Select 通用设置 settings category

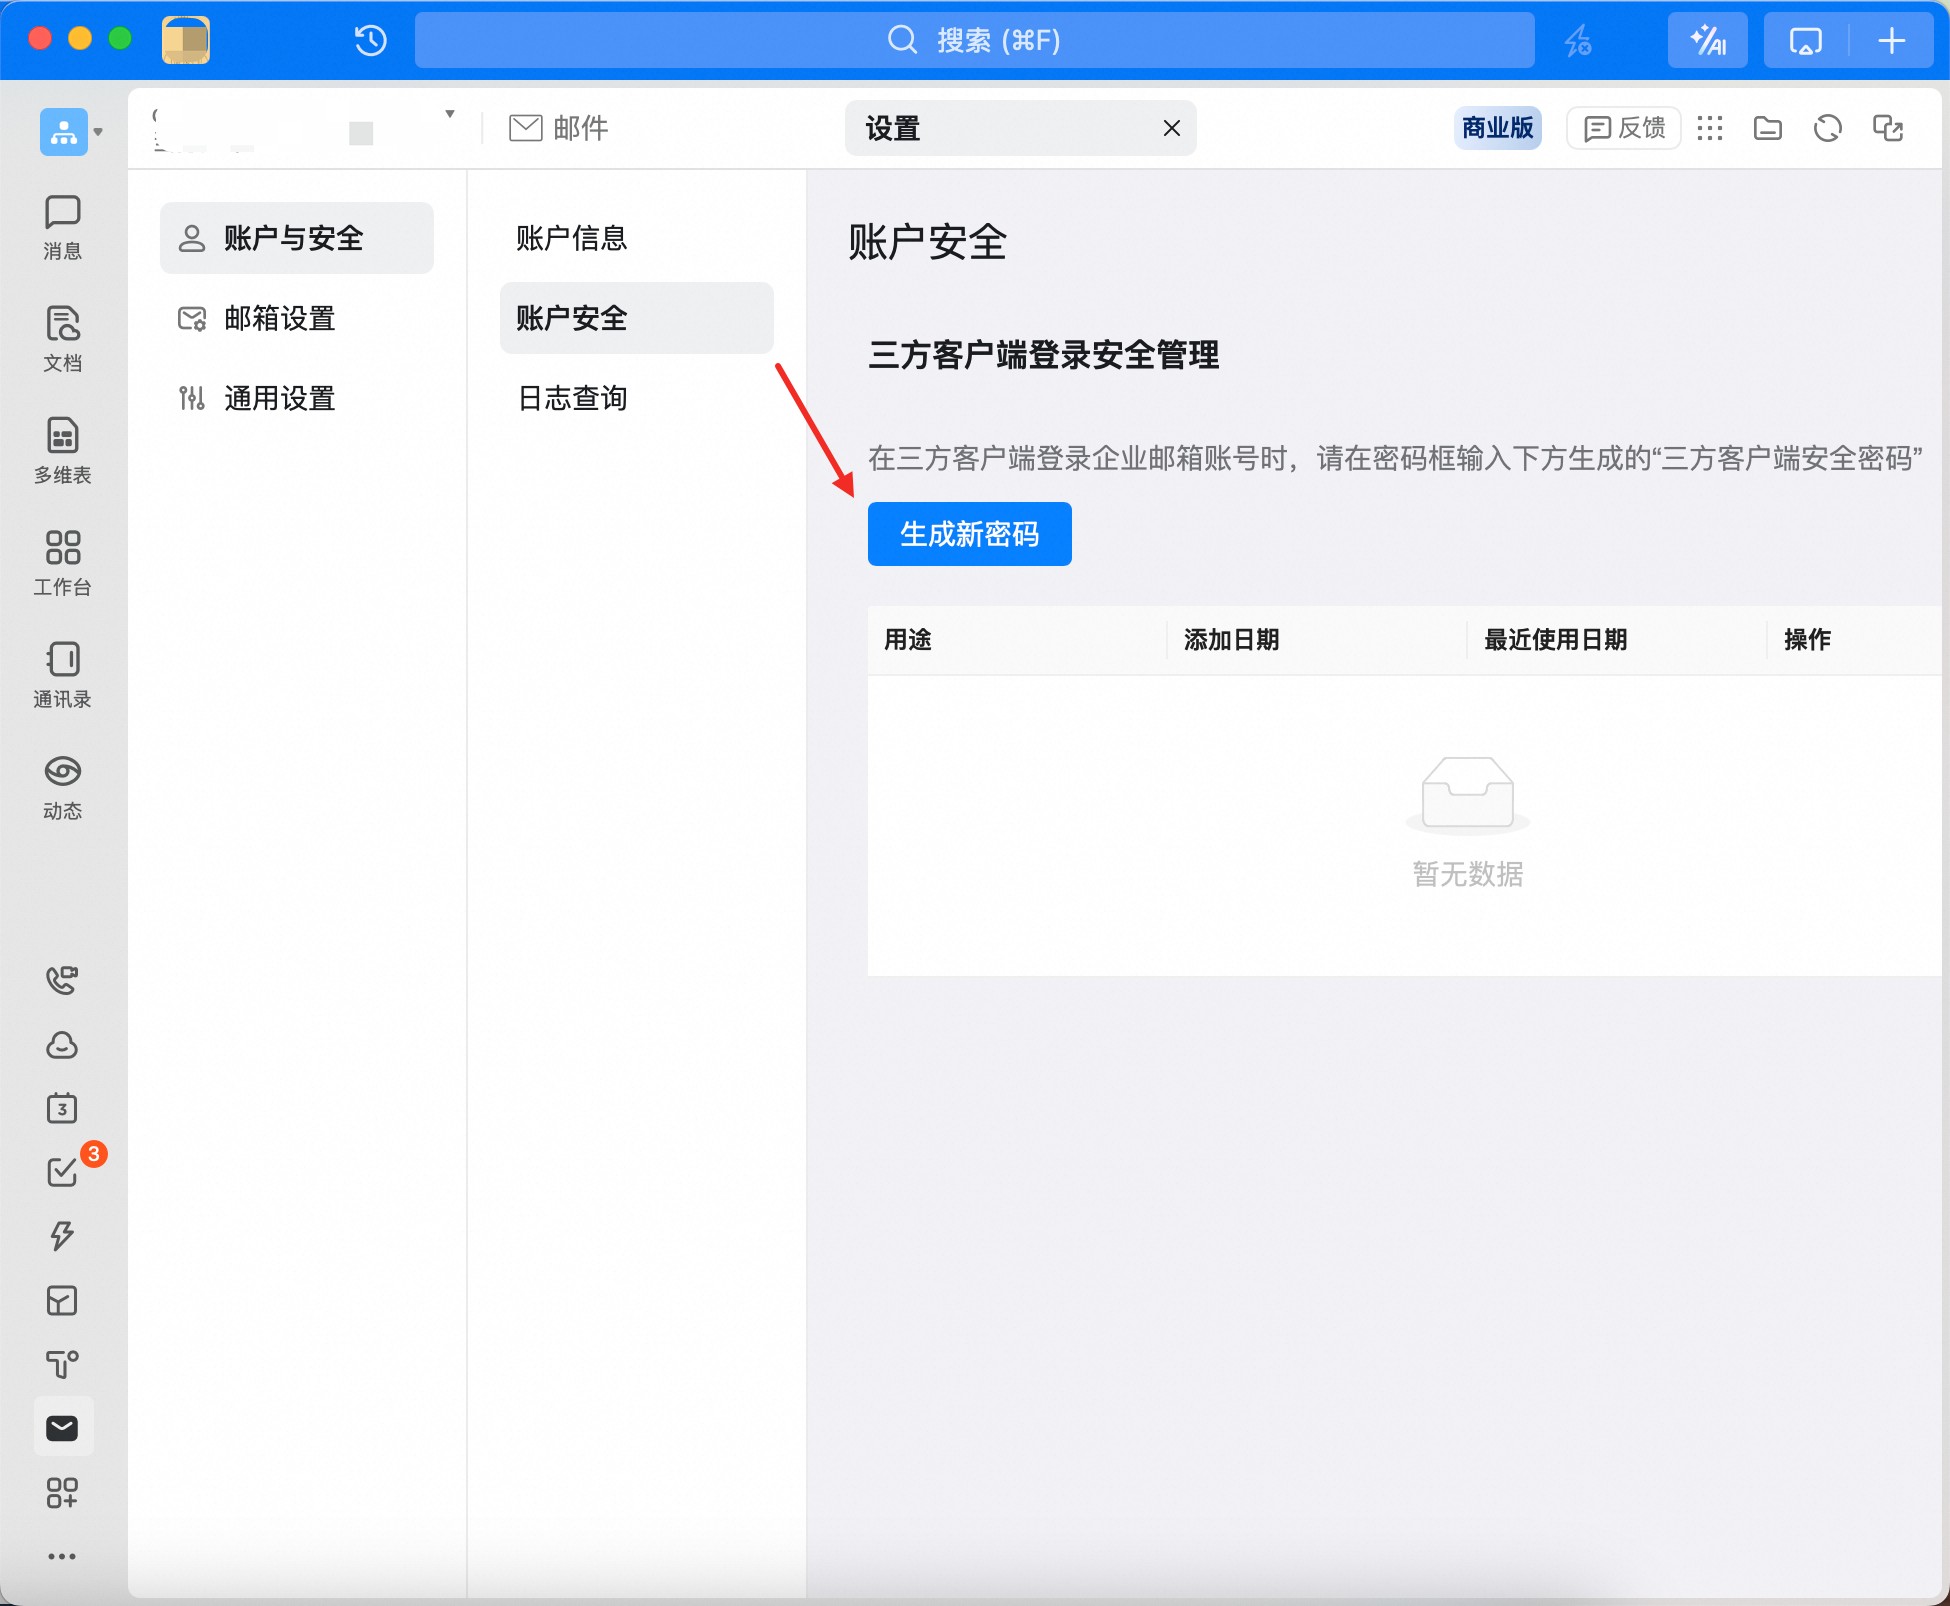[297, 398]
